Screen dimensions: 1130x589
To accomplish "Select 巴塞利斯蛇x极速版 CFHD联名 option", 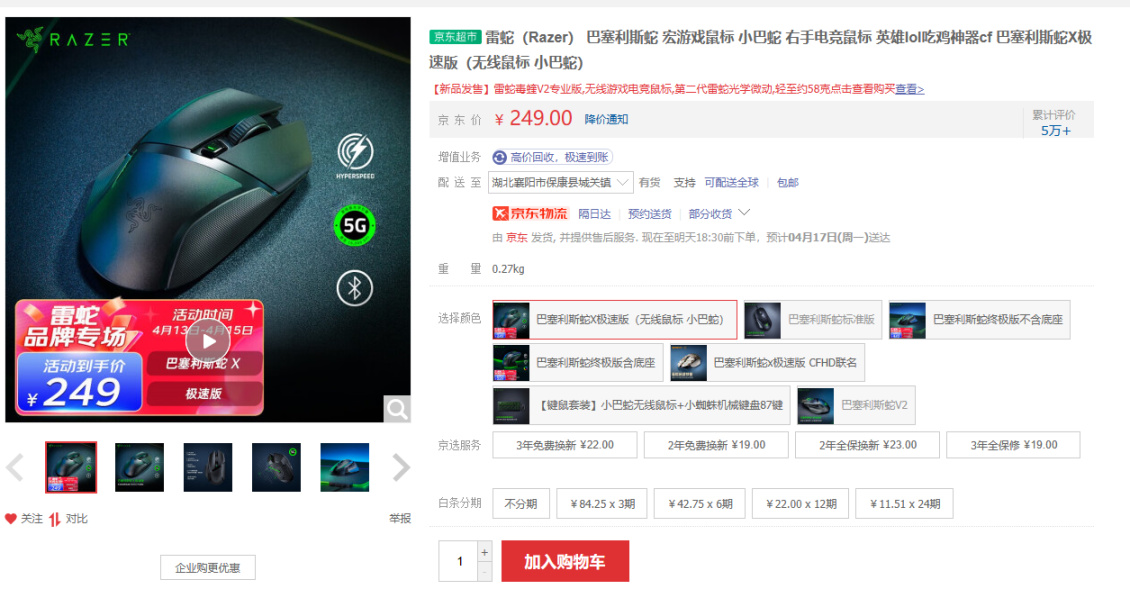I will click(767, 363).
